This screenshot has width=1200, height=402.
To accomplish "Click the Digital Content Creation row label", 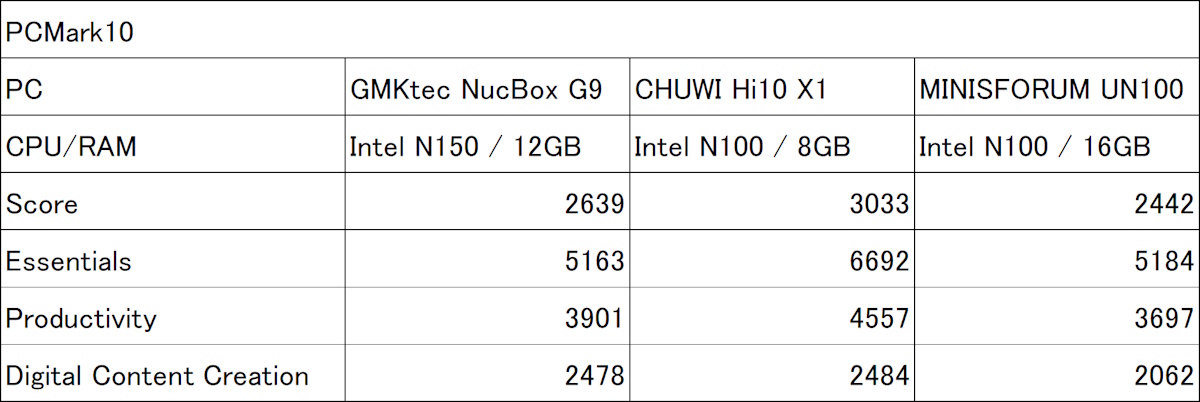I will pyautogui.click(x=157, y=376).
